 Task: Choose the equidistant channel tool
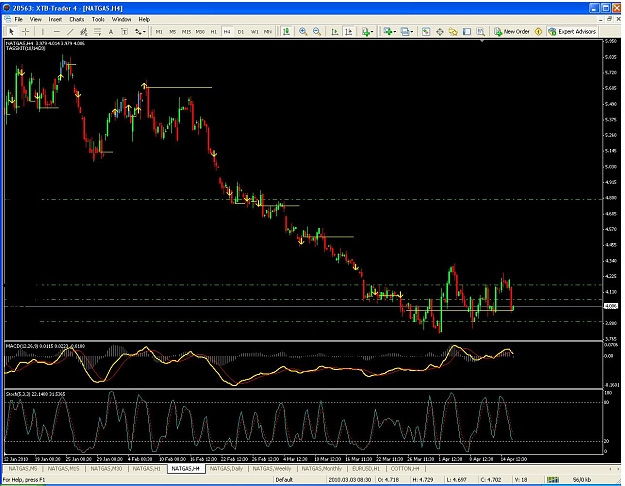pos(84,31)
